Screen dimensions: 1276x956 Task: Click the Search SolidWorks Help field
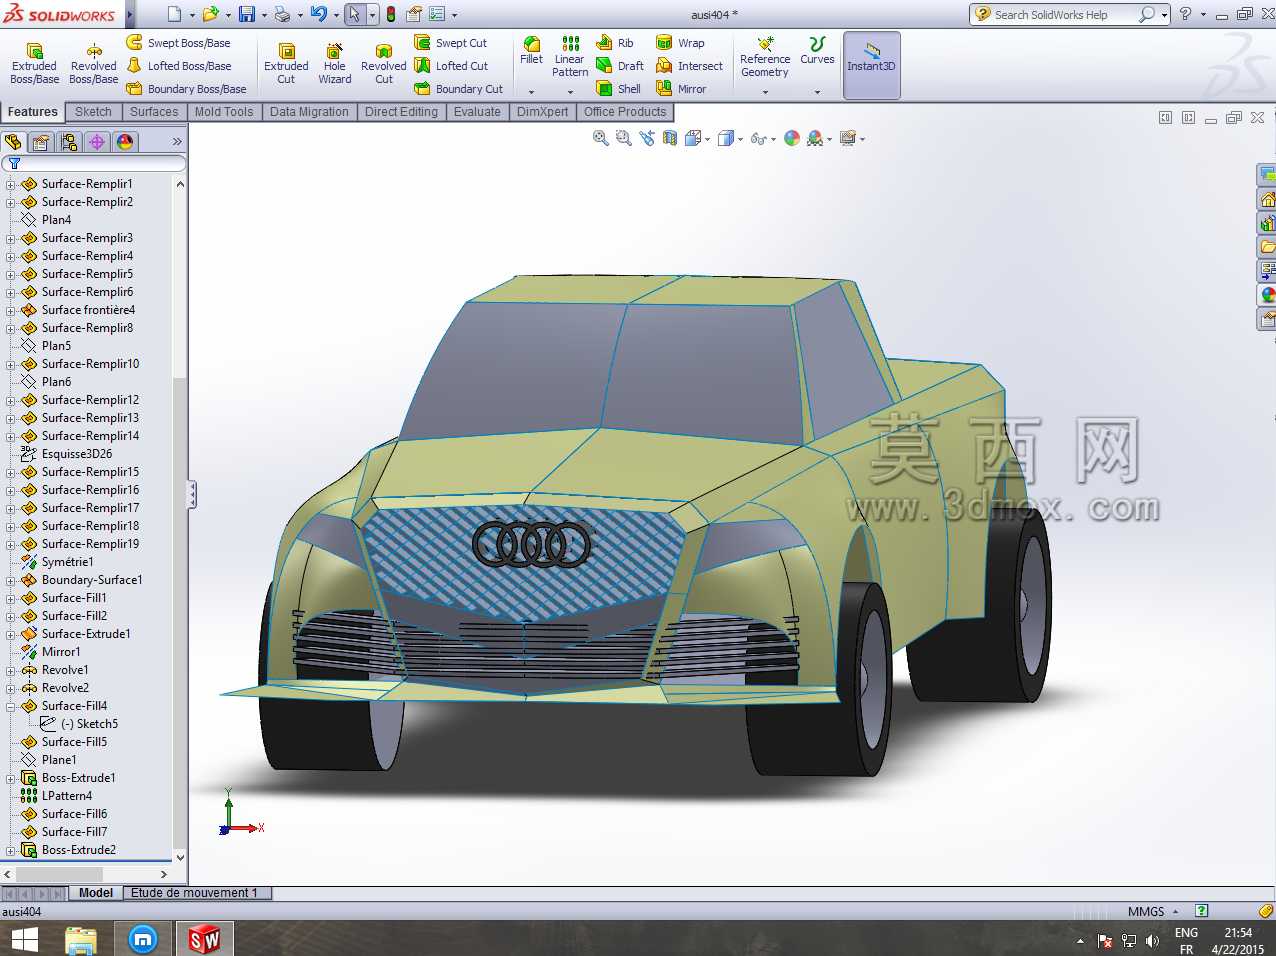pos(1062,15)
